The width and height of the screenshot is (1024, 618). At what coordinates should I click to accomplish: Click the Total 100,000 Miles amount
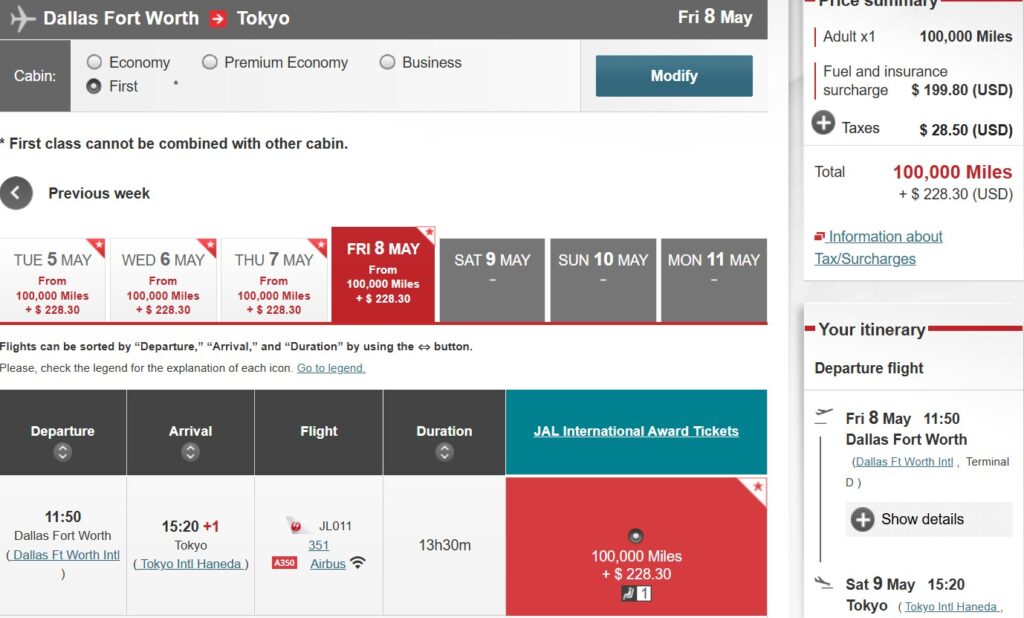tap(952, 172)
